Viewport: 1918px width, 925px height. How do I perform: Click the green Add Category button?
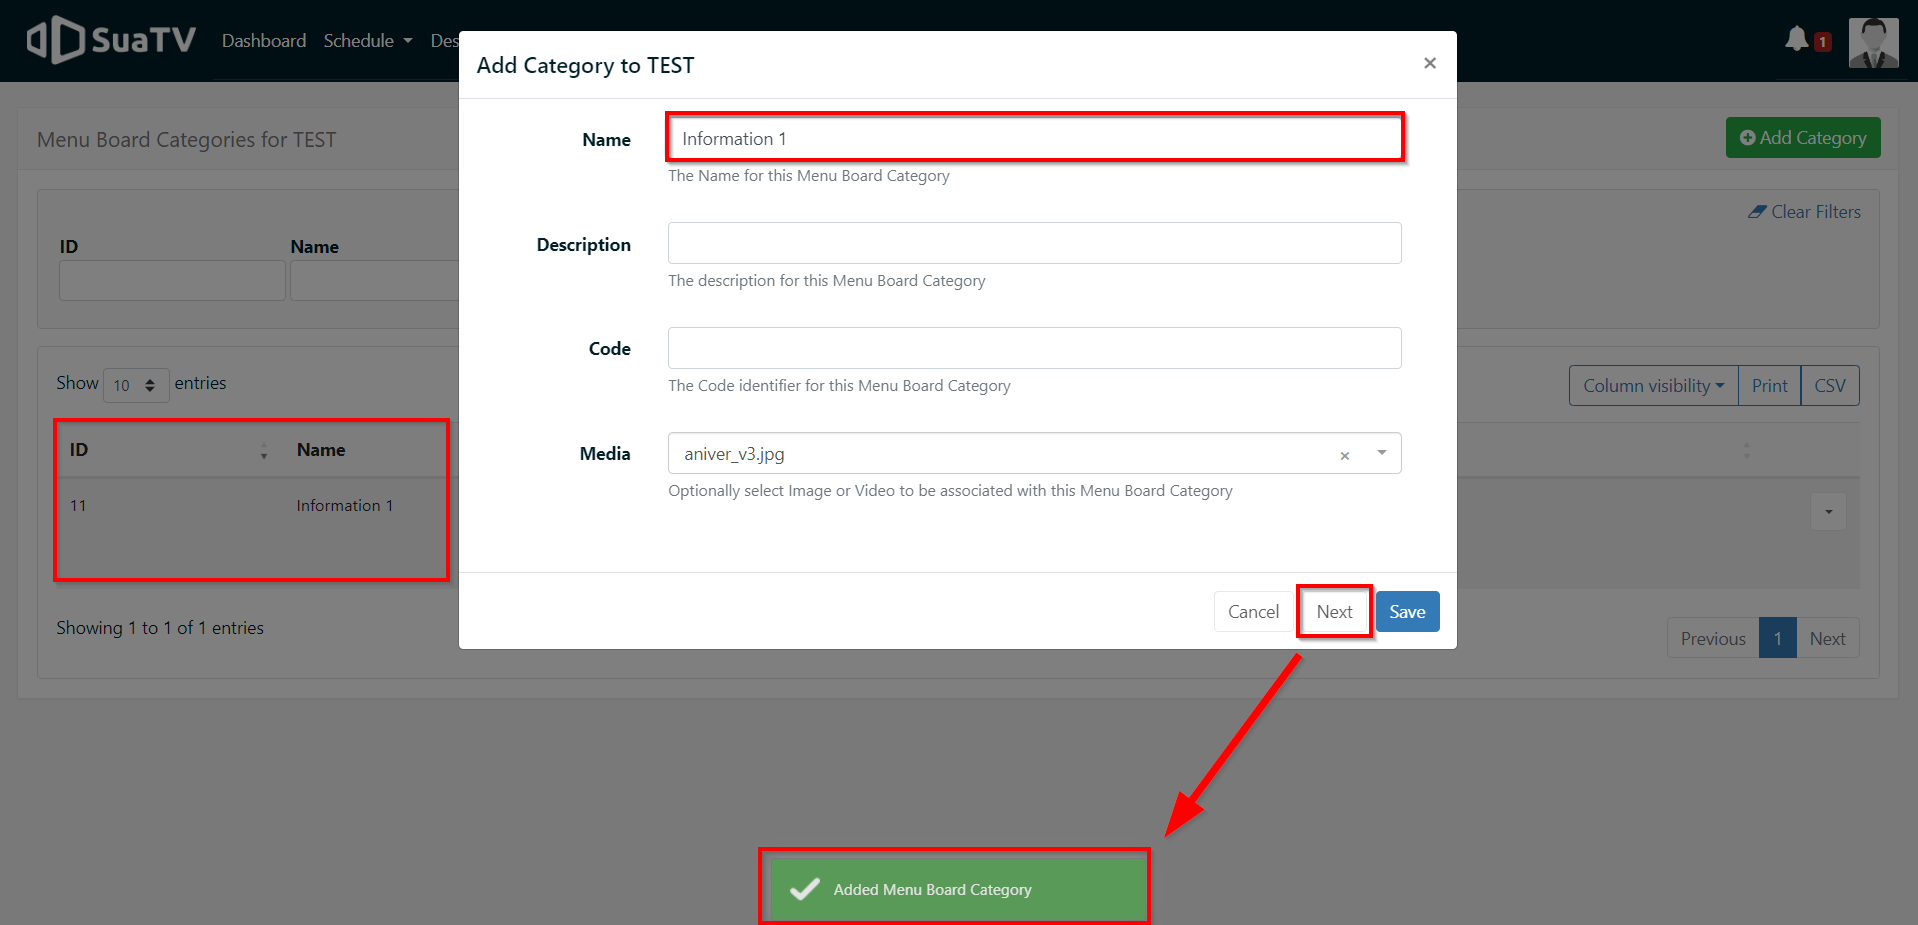[x=1803, y=138]
